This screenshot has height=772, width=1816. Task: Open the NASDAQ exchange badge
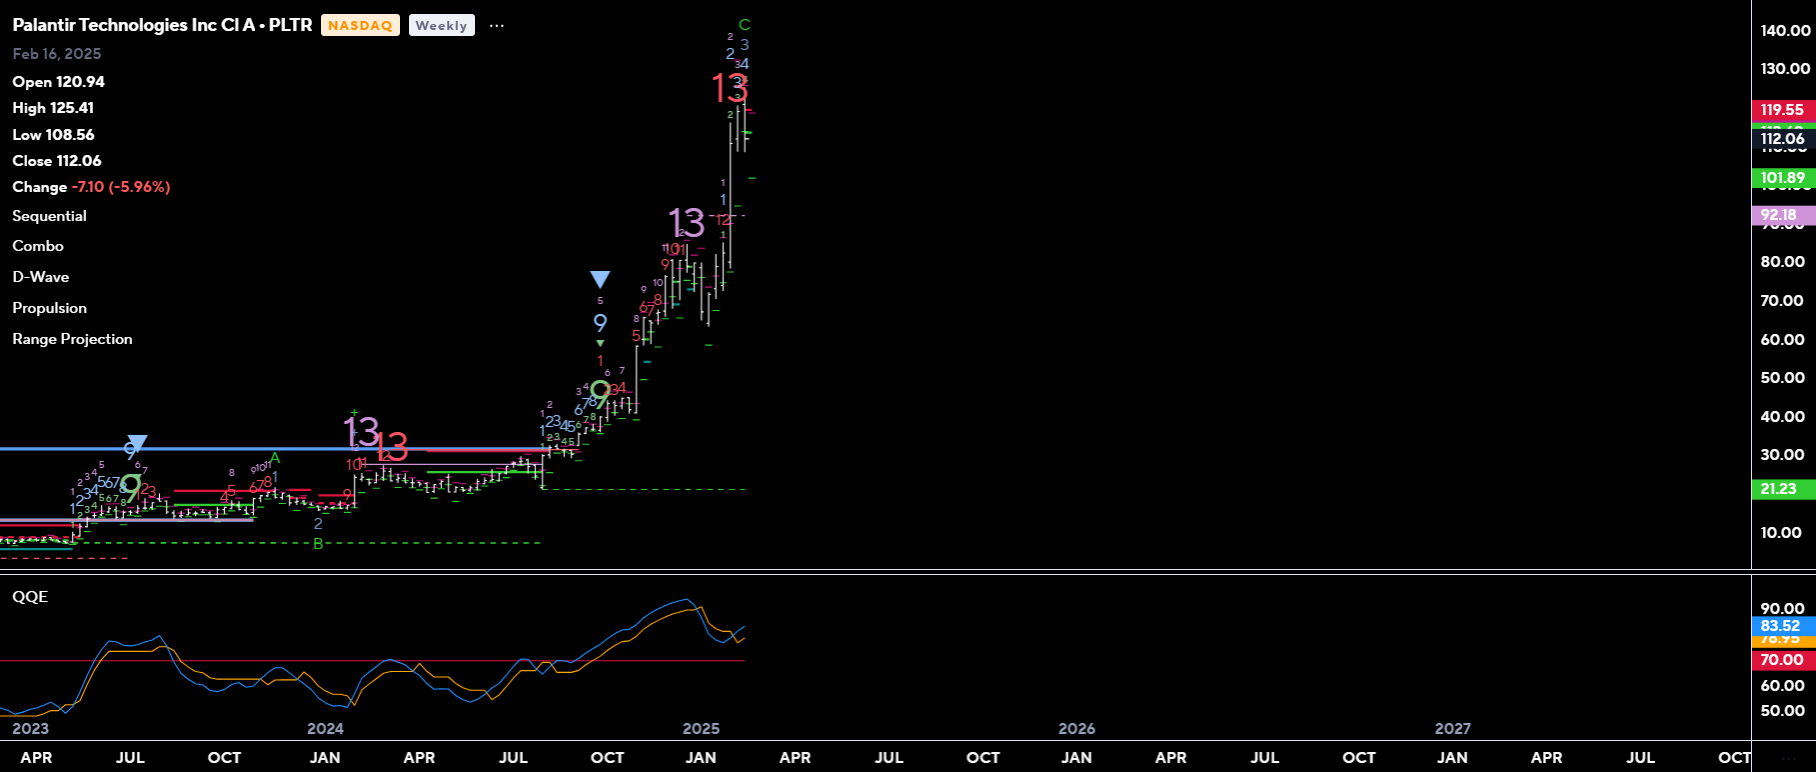pos(360,26)
